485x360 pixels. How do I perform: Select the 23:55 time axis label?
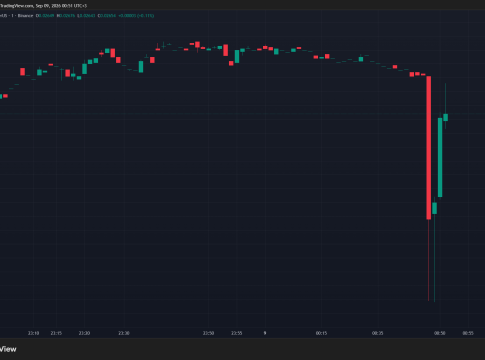pyautogui.click(x=237, y=333)
